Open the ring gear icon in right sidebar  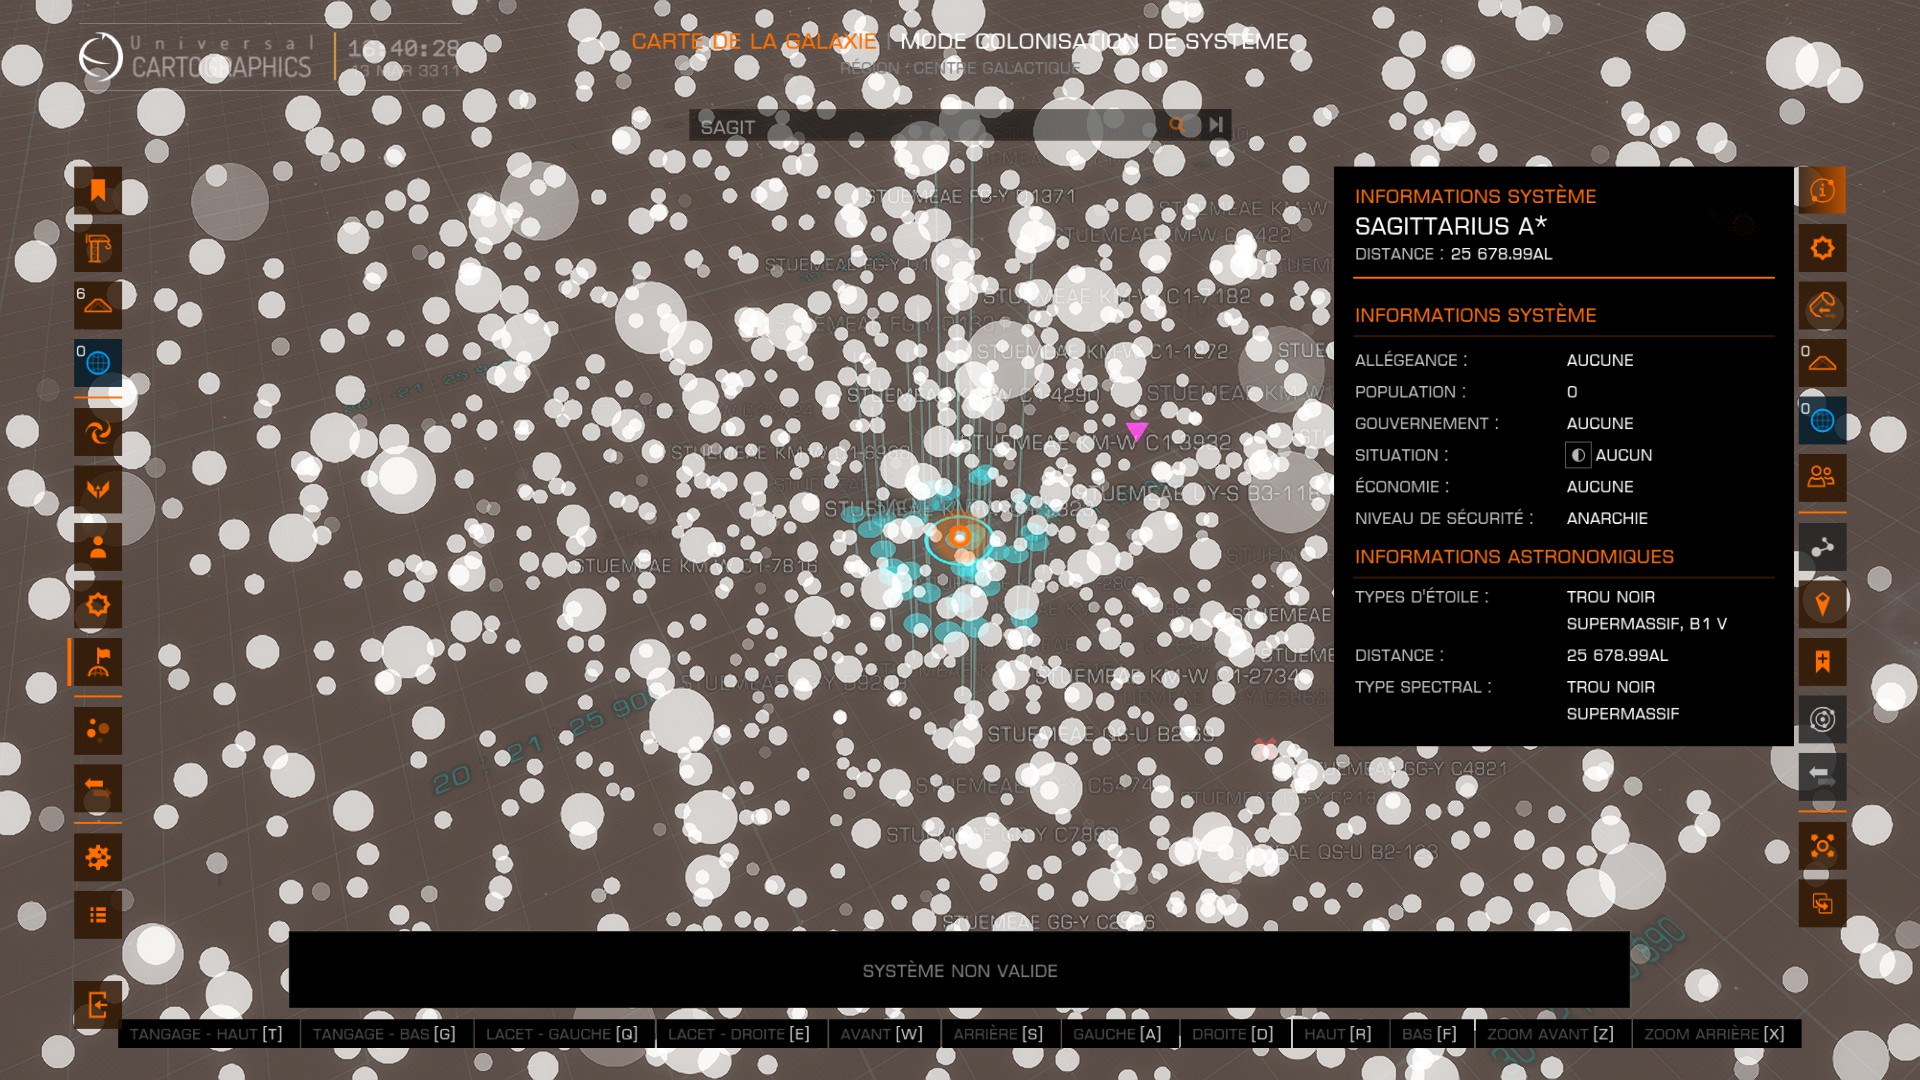point(1822,248)
